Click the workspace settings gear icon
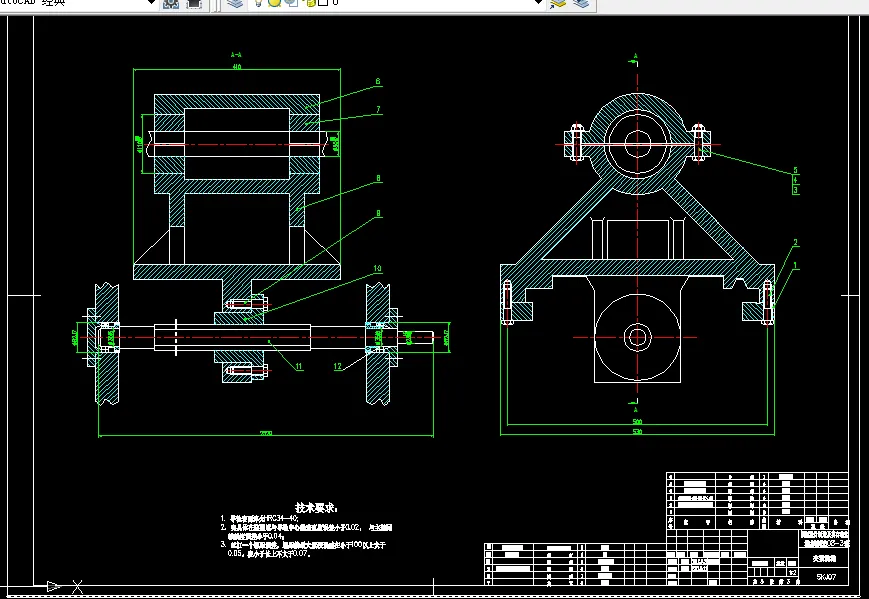 (171, 4)
